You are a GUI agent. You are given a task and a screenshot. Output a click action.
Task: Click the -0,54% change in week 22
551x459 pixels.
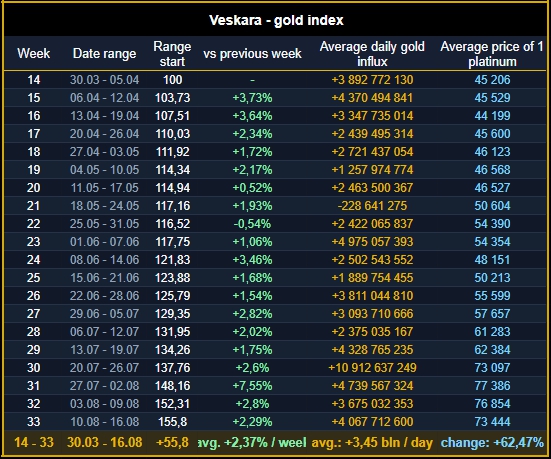point(252,224)
